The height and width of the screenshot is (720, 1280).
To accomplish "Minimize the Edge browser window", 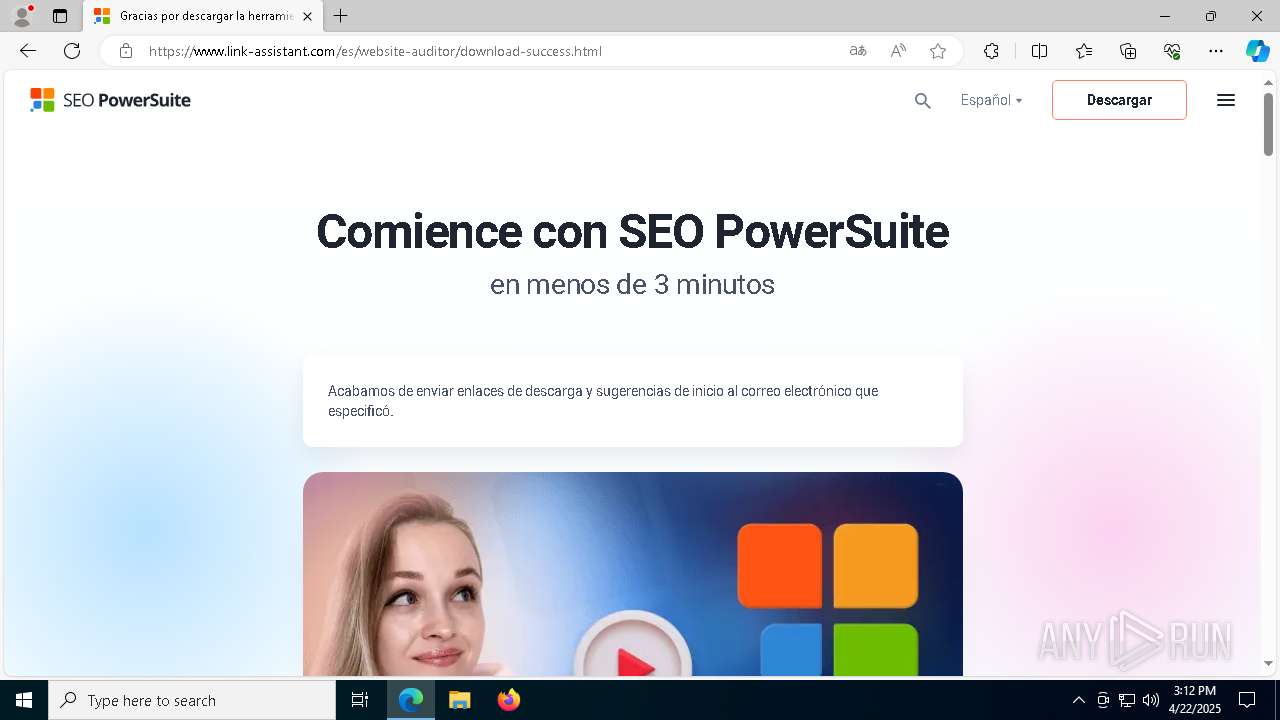I will [x=1165, y=16].
